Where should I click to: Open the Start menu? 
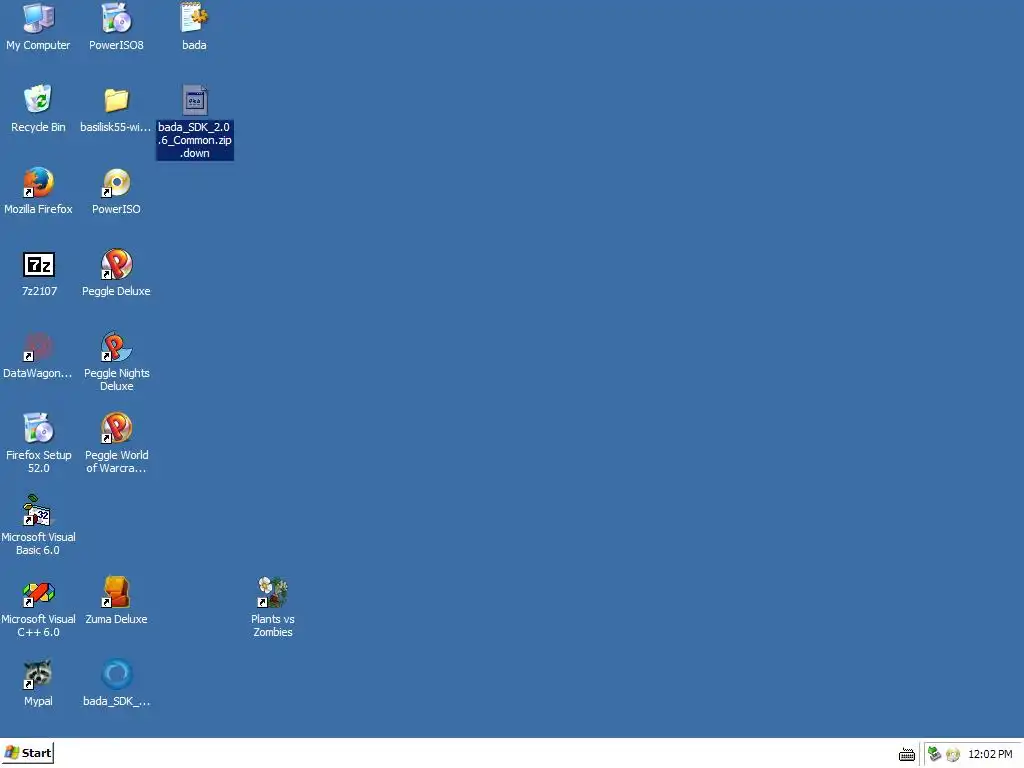pos(27,753)
